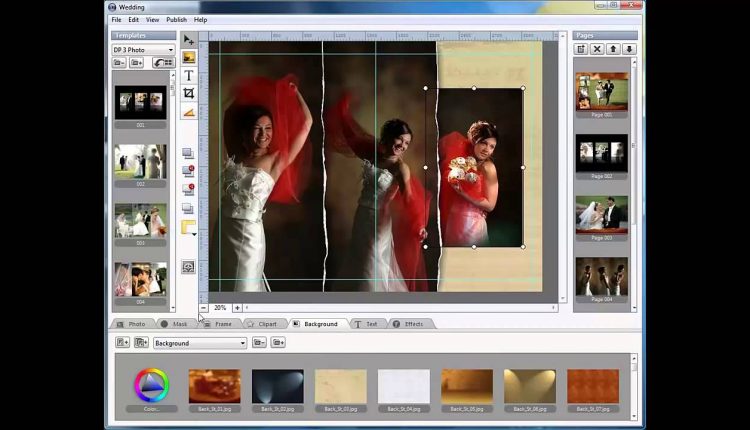Click backgrounds list scroll-down arrow

pyautogui.click(x=634, y=417)
